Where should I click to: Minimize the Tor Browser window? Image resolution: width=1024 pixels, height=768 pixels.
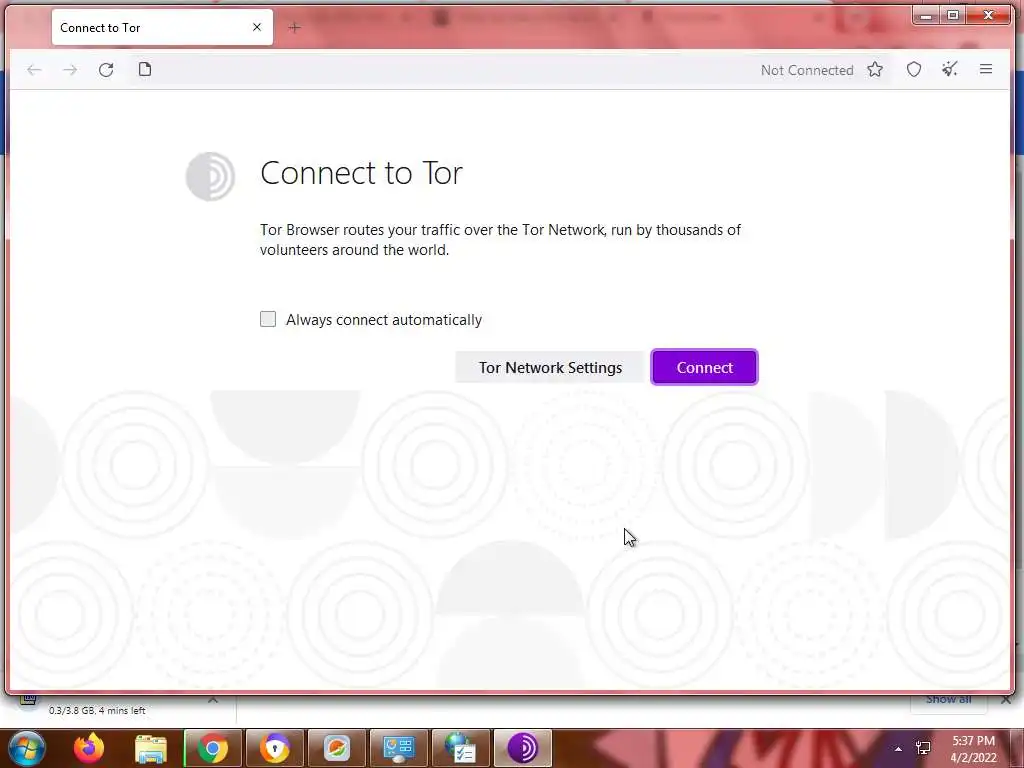[926, 16]
